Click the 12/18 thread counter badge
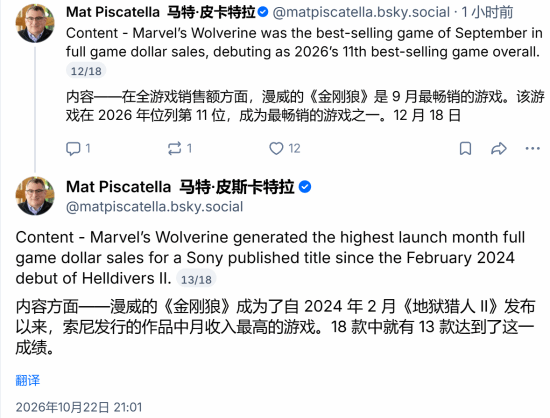This screenshot has height=418, width=550. pyautogui.click(x=86, y=71)
